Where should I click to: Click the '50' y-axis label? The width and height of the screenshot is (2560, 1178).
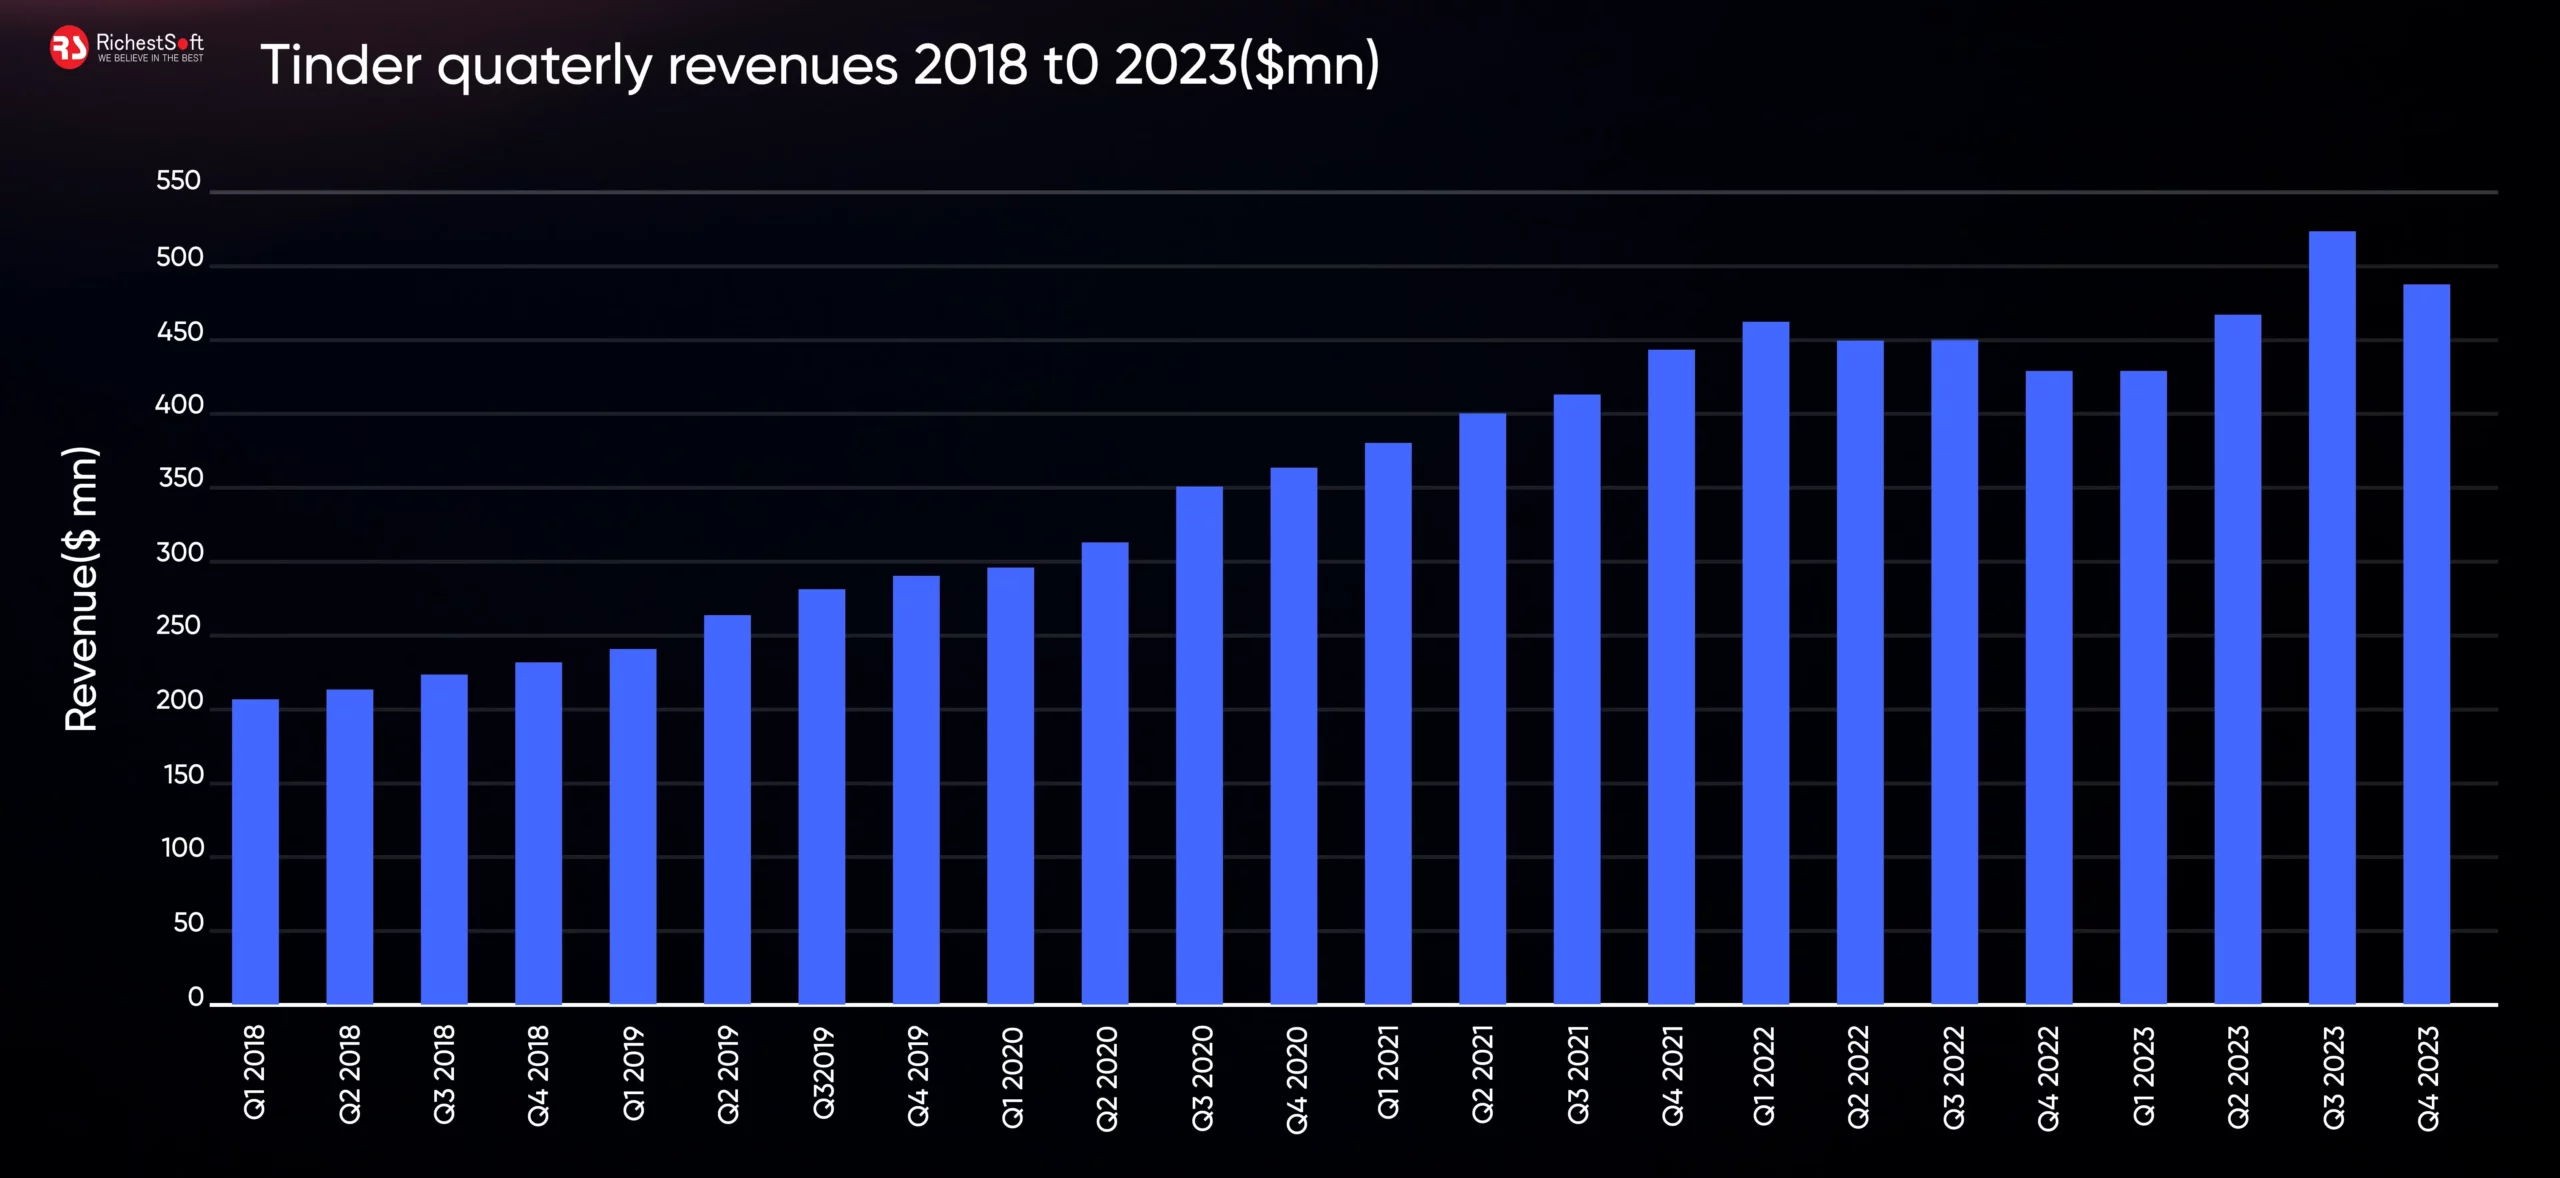[188, 923]
